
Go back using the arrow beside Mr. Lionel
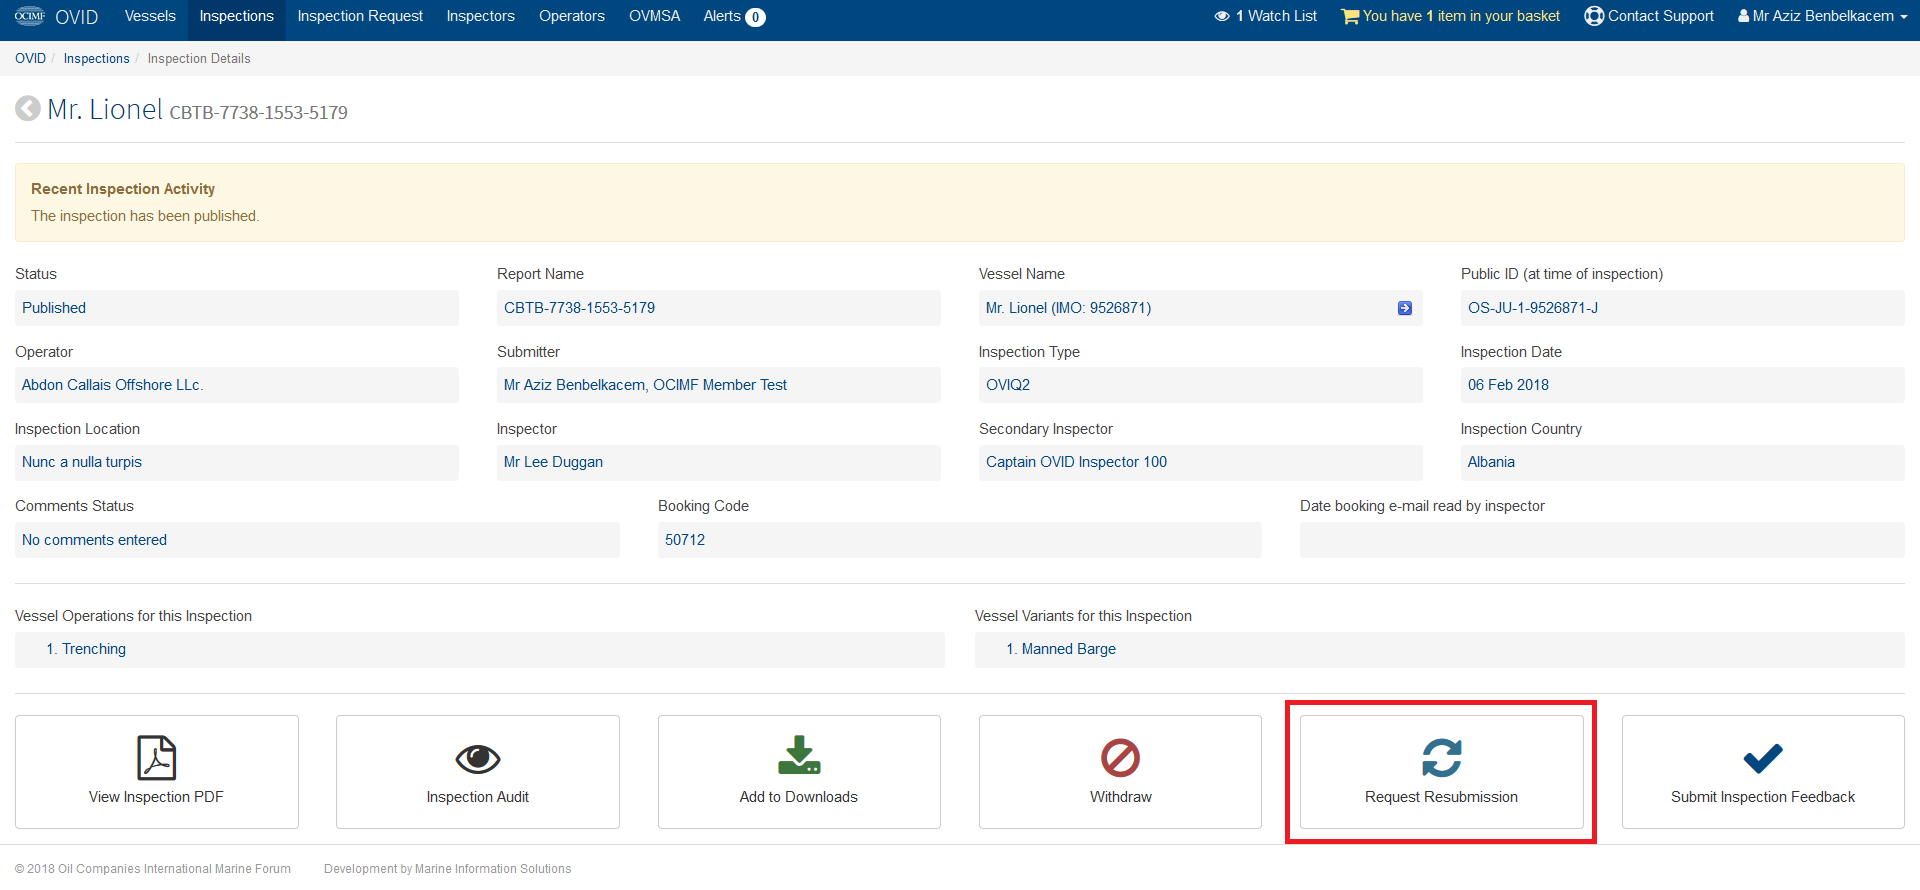click(x=28, y=108)
